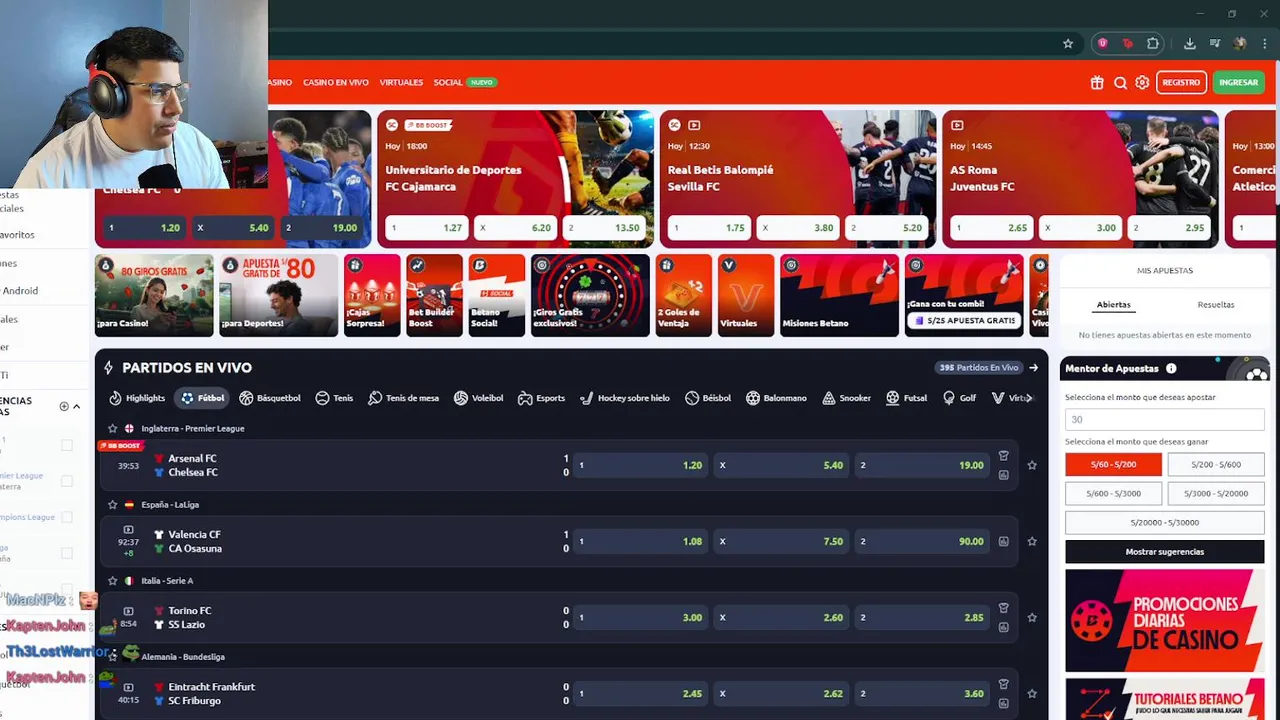
Task: Favorite the Valencia CF vs CA Osasuna match
Action: (x=1032, y=541)
